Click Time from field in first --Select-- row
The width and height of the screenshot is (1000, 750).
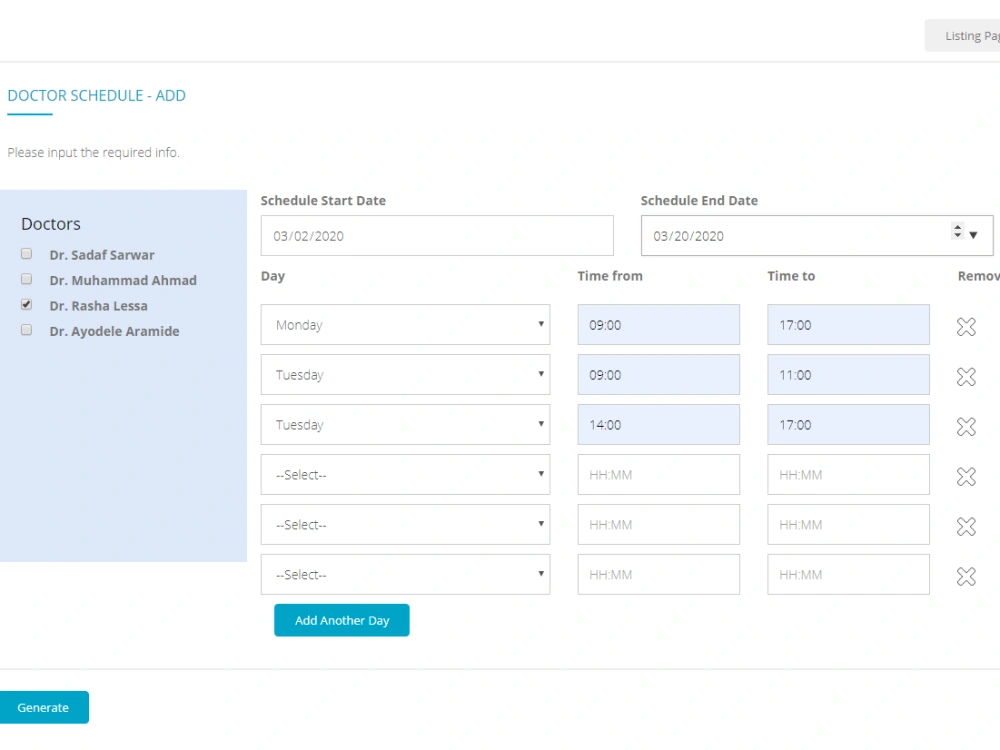tap(659, 474)
